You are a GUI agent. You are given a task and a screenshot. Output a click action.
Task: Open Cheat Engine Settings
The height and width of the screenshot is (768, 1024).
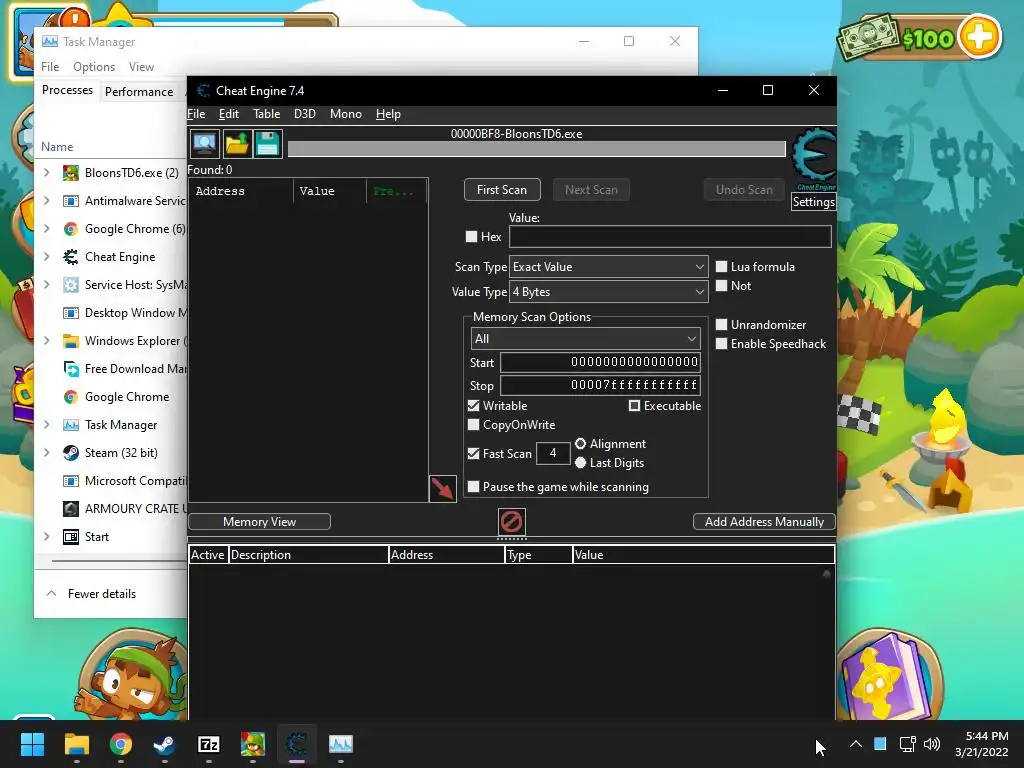tap(814, 202)
